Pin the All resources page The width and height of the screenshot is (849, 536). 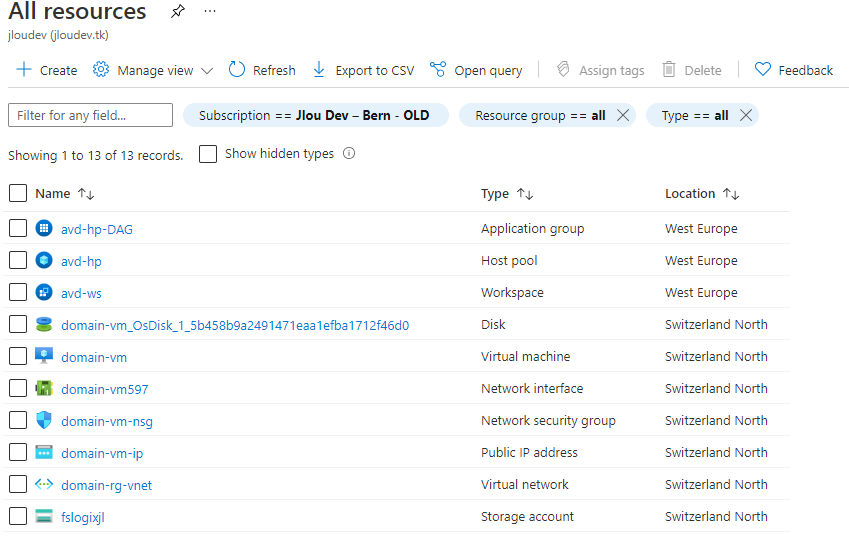pyautogui.click(x=178, y=11)
